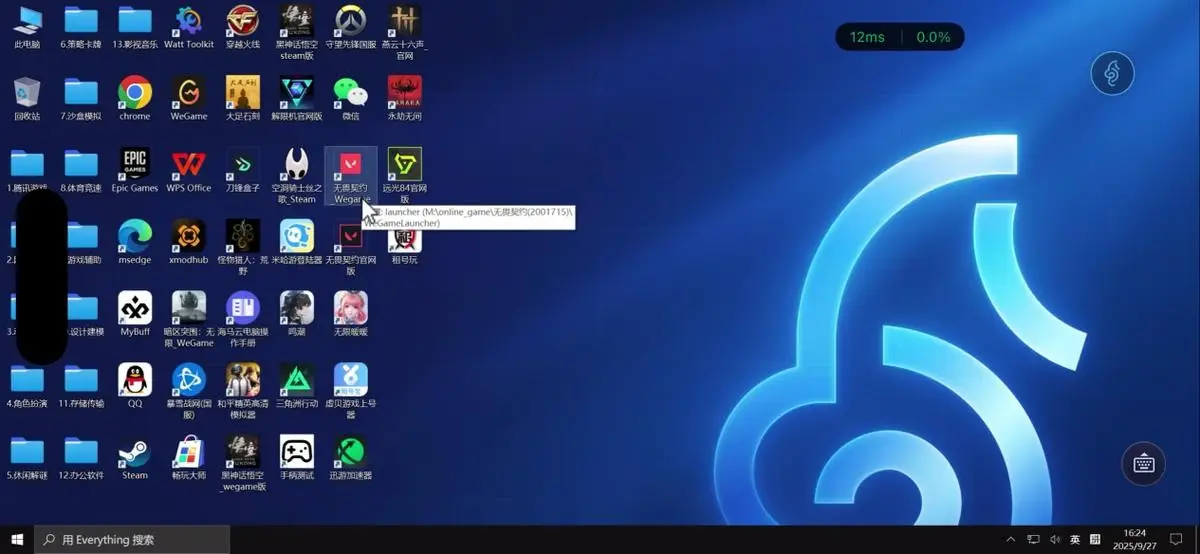This screenshot has width=1200, height=554.
Task: Click the 12ms latency status indicator
Action: pos(867,37)
